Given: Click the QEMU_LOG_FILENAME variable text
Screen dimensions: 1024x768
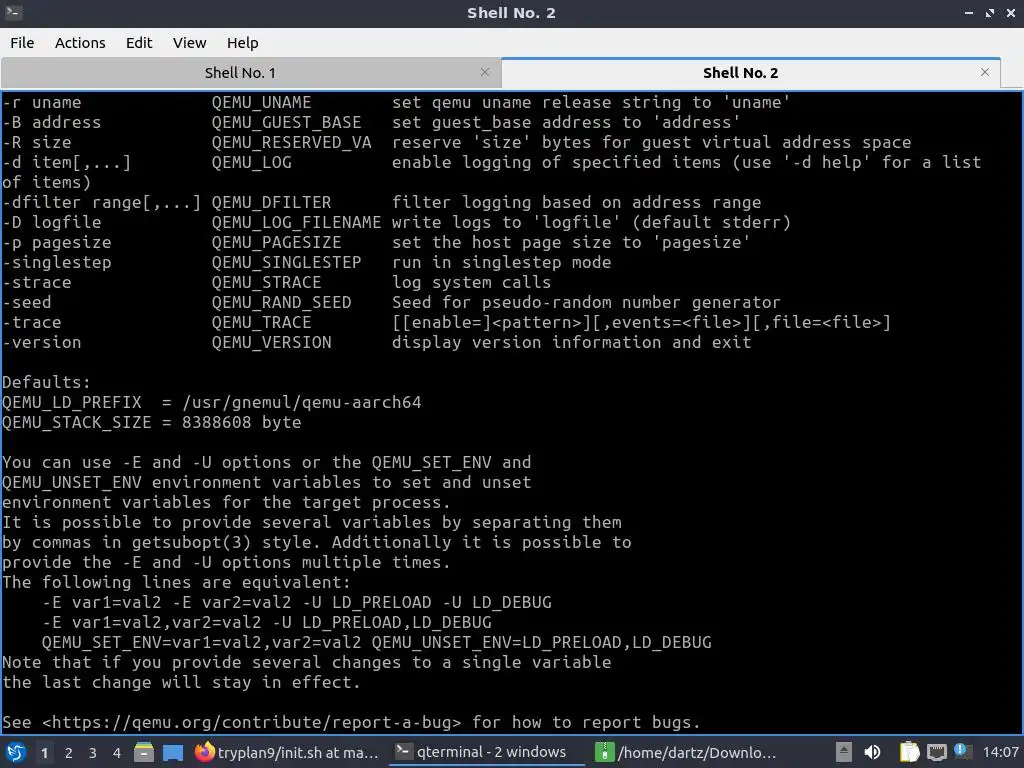Looking at the screenshot, I should coord(296,223).
